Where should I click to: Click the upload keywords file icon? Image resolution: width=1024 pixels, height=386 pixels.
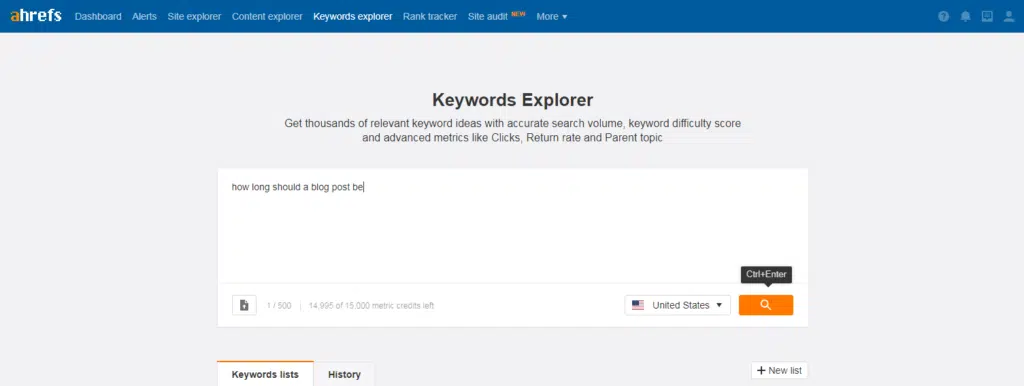244,305
